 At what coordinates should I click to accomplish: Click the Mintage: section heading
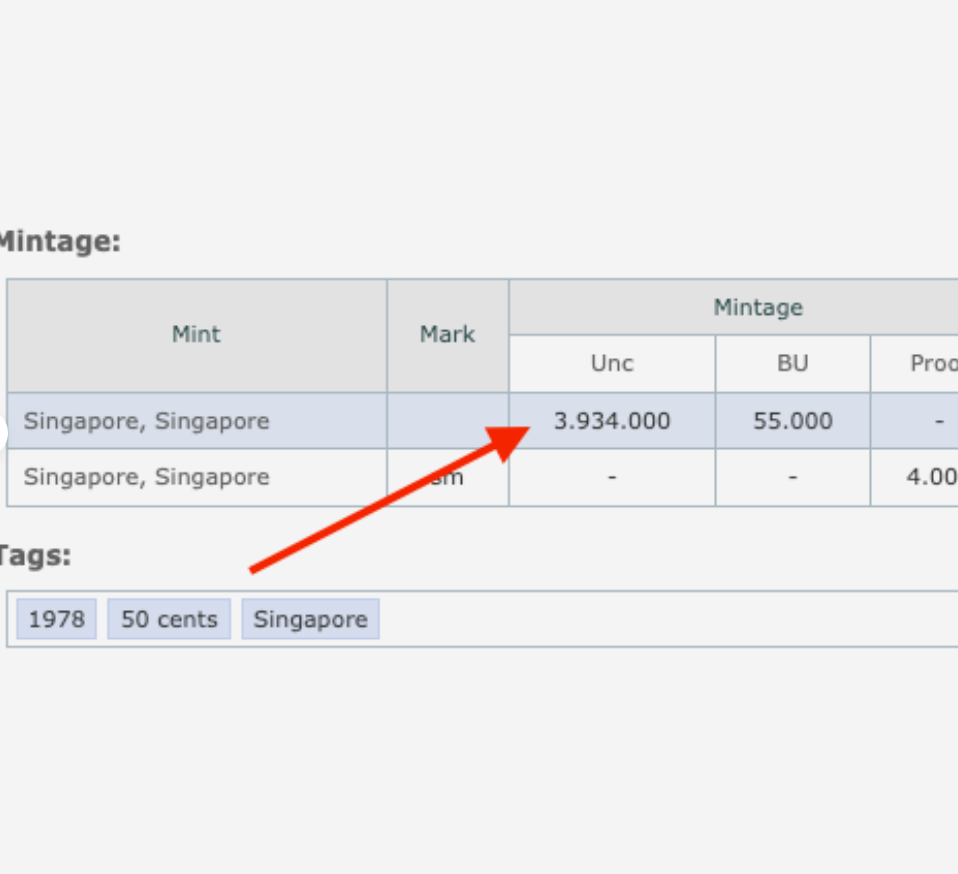point(58,242)
